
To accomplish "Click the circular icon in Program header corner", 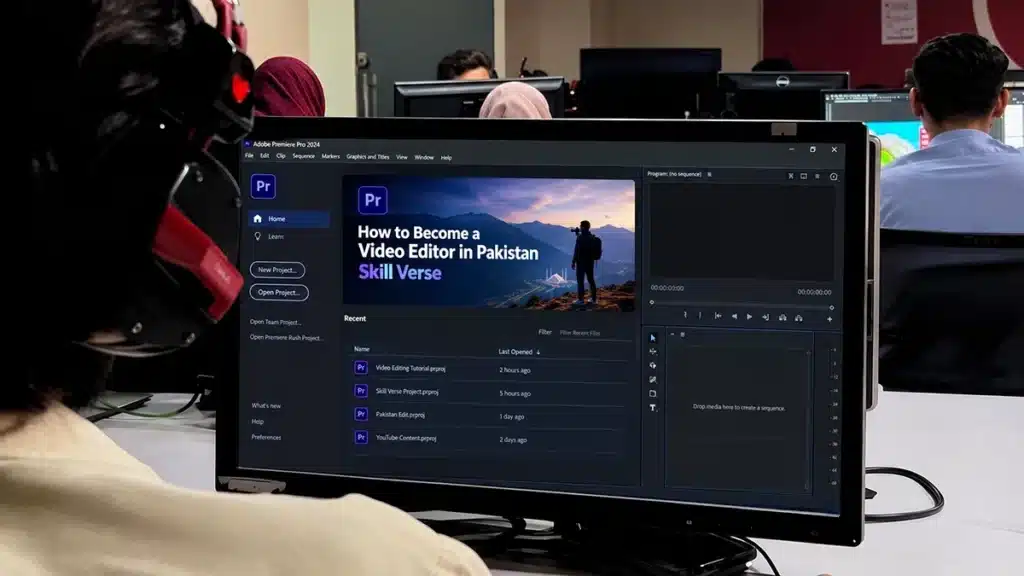I will 833,176.
